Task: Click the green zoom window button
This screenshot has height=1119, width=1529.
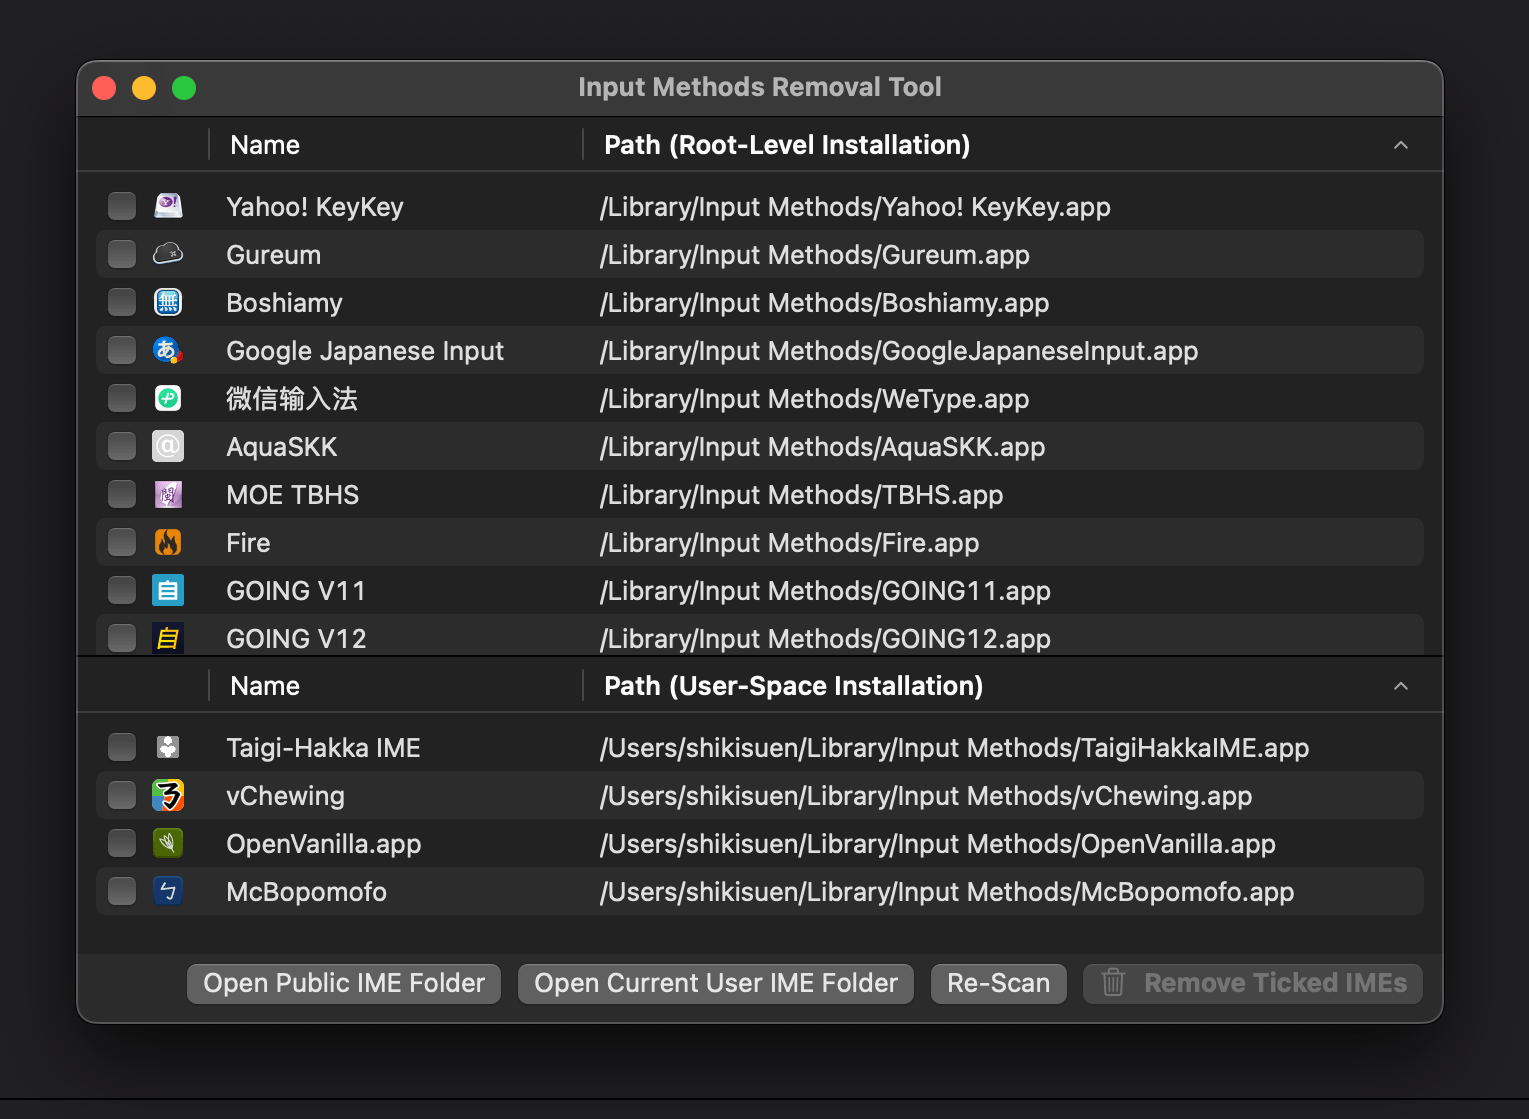Action: (184, 88)
